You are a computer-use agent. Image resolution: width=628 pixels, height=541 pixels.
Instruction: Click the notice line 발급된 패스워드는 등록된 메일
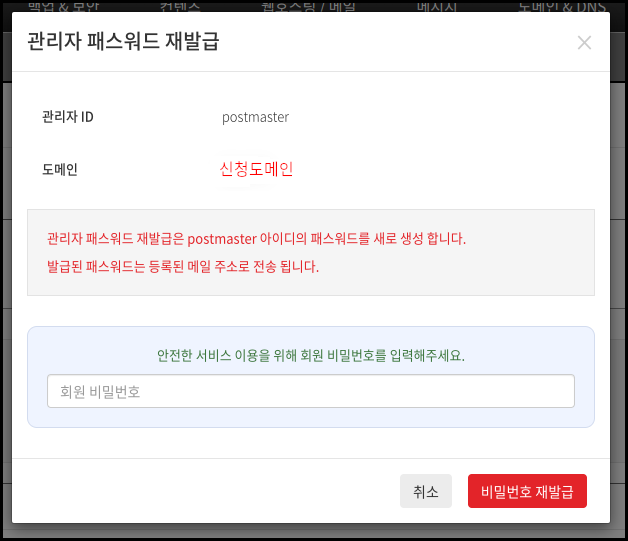pyautogui.click(x=183, y=266)
